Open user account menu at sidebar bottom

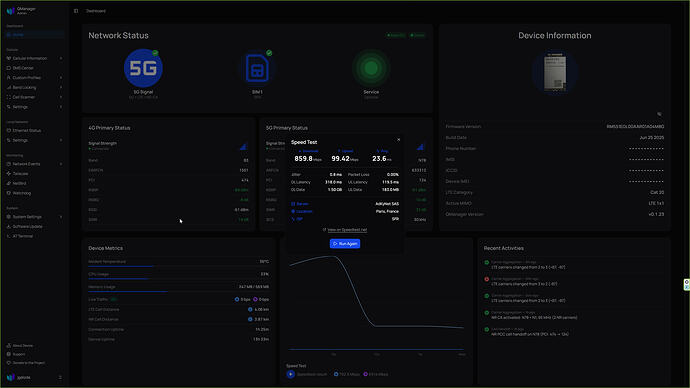tap(34, 377)
